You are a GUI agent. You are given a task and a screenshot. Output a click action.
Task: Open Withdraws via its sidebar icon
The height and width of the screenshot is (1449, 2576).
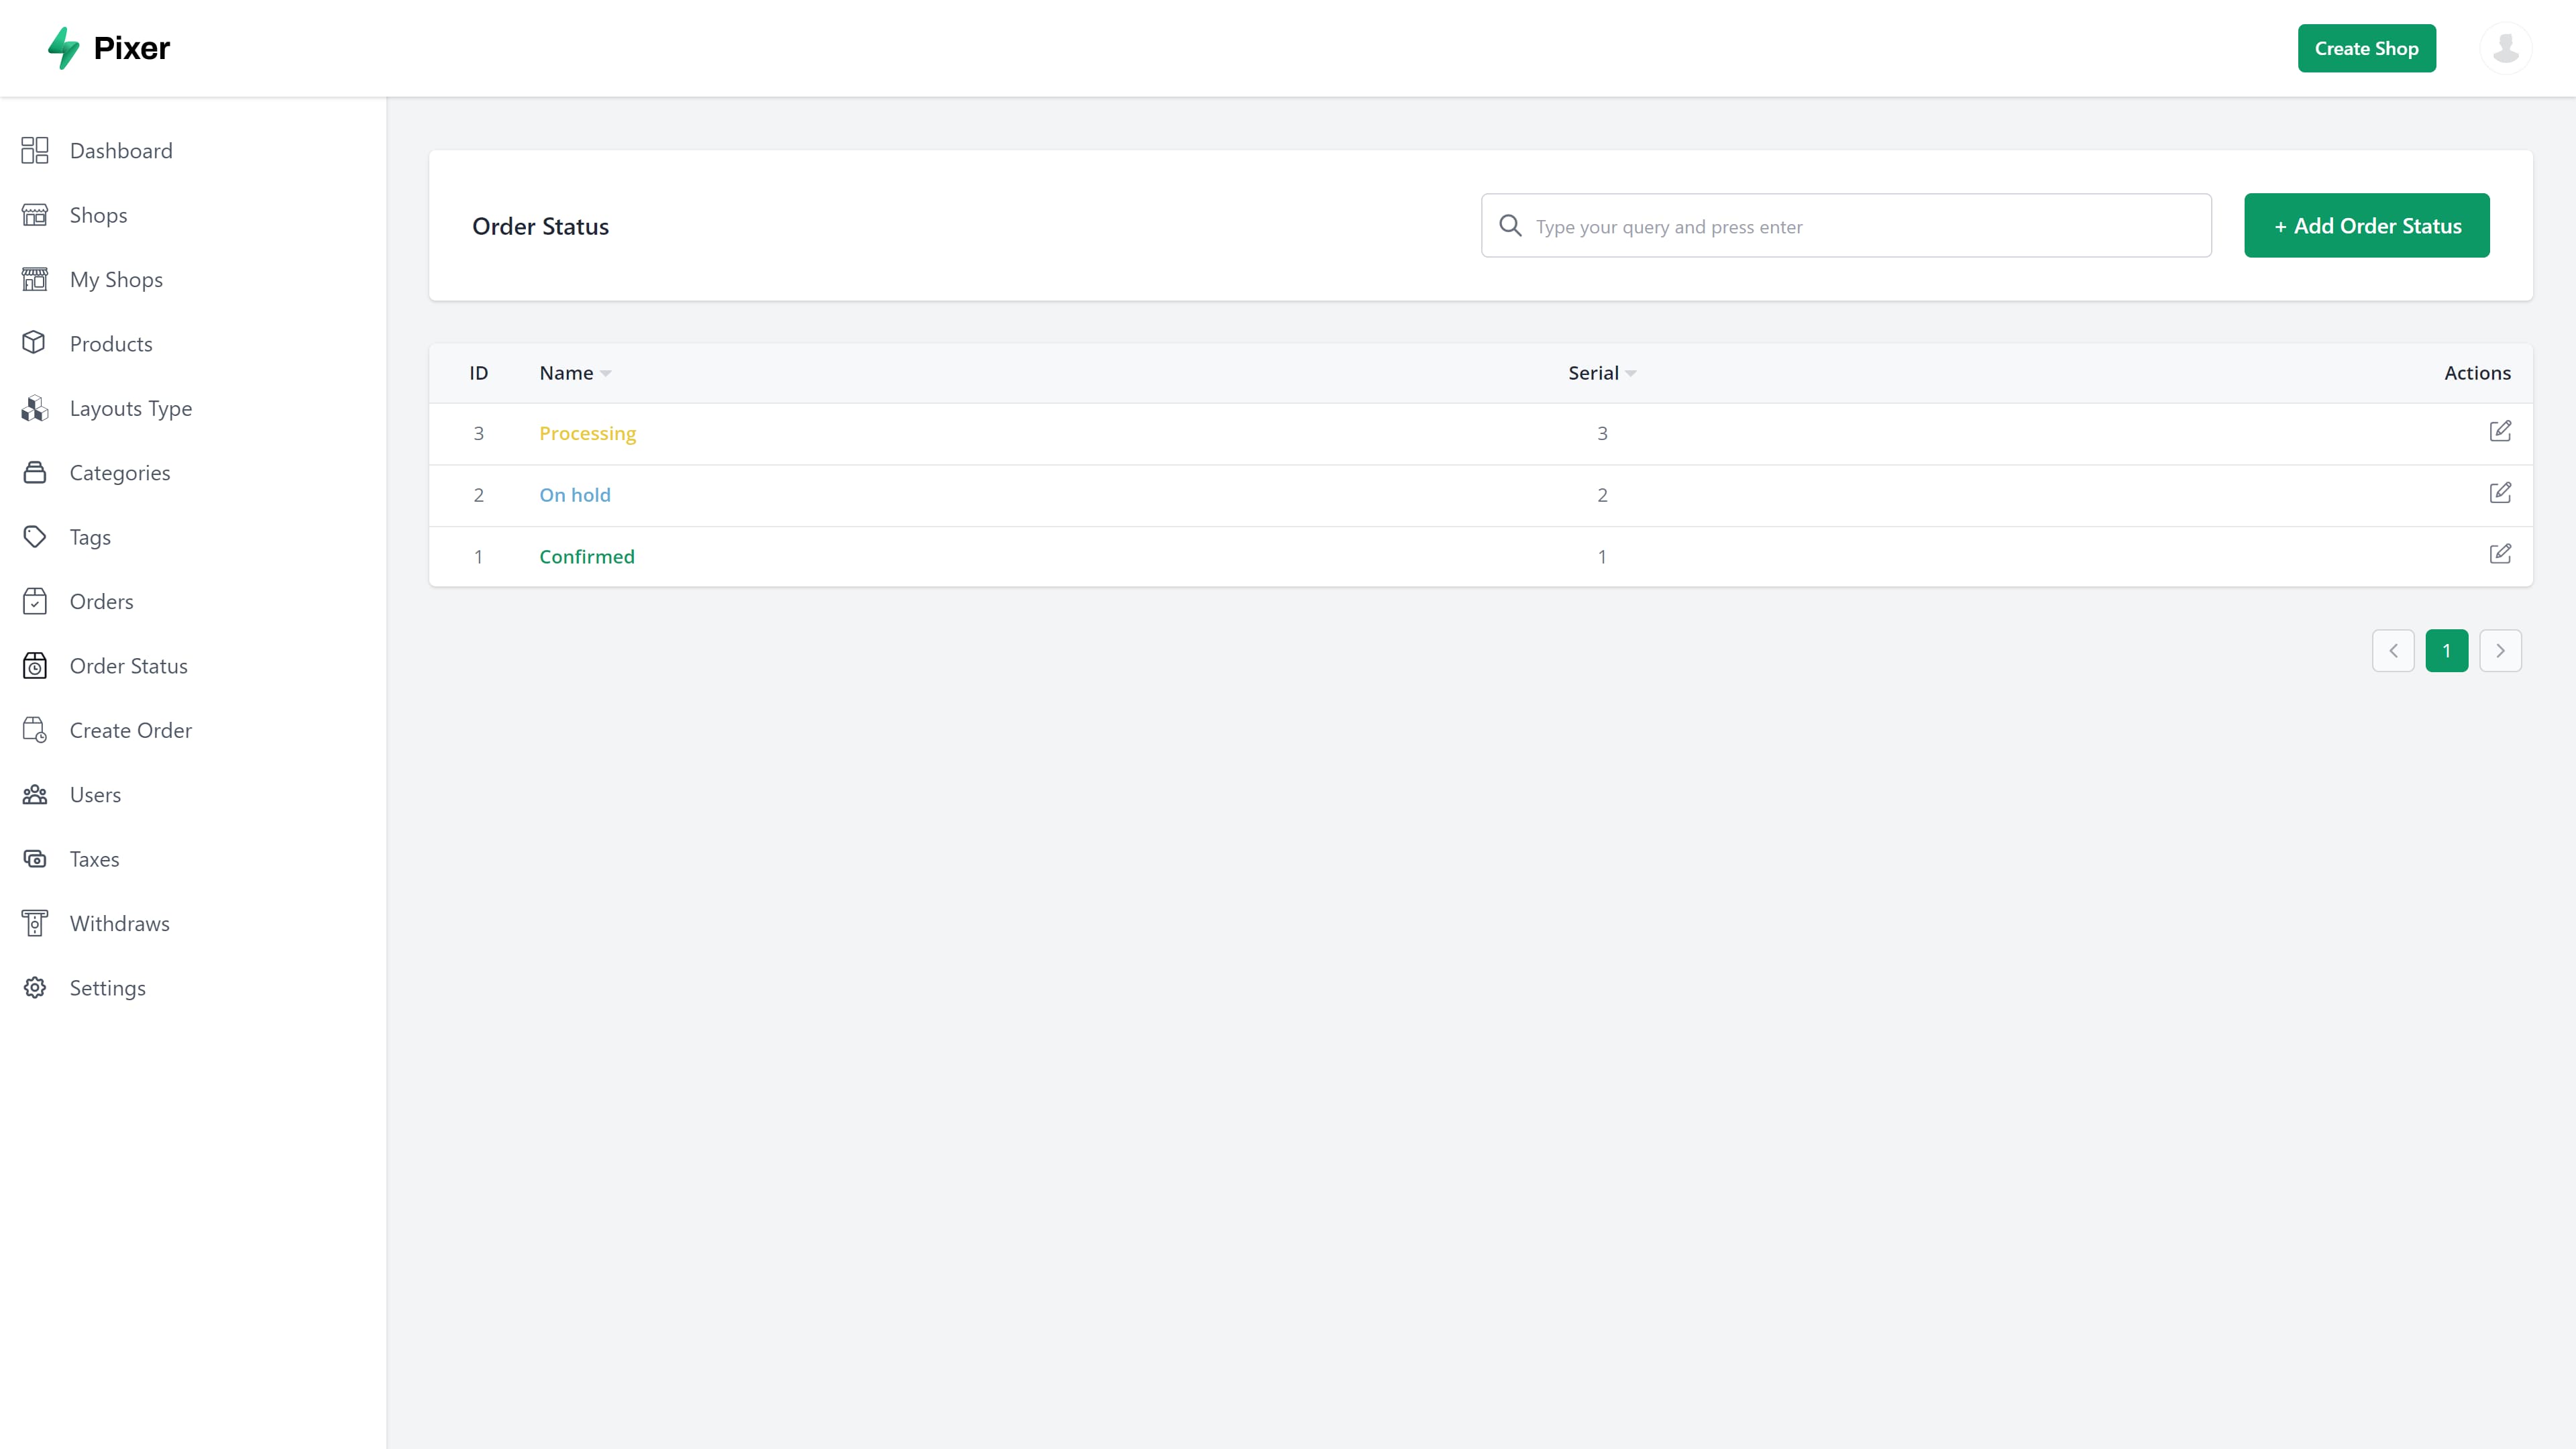click(34, 923)
